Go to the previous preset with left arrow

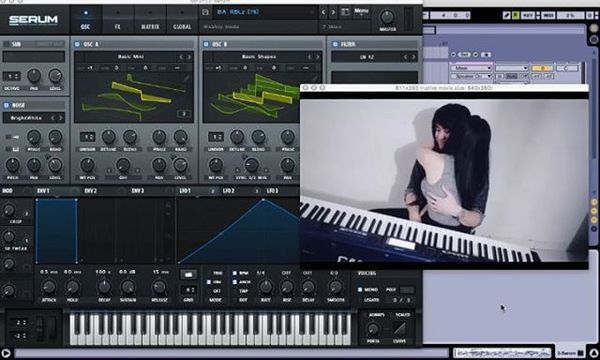pos(323,12)
